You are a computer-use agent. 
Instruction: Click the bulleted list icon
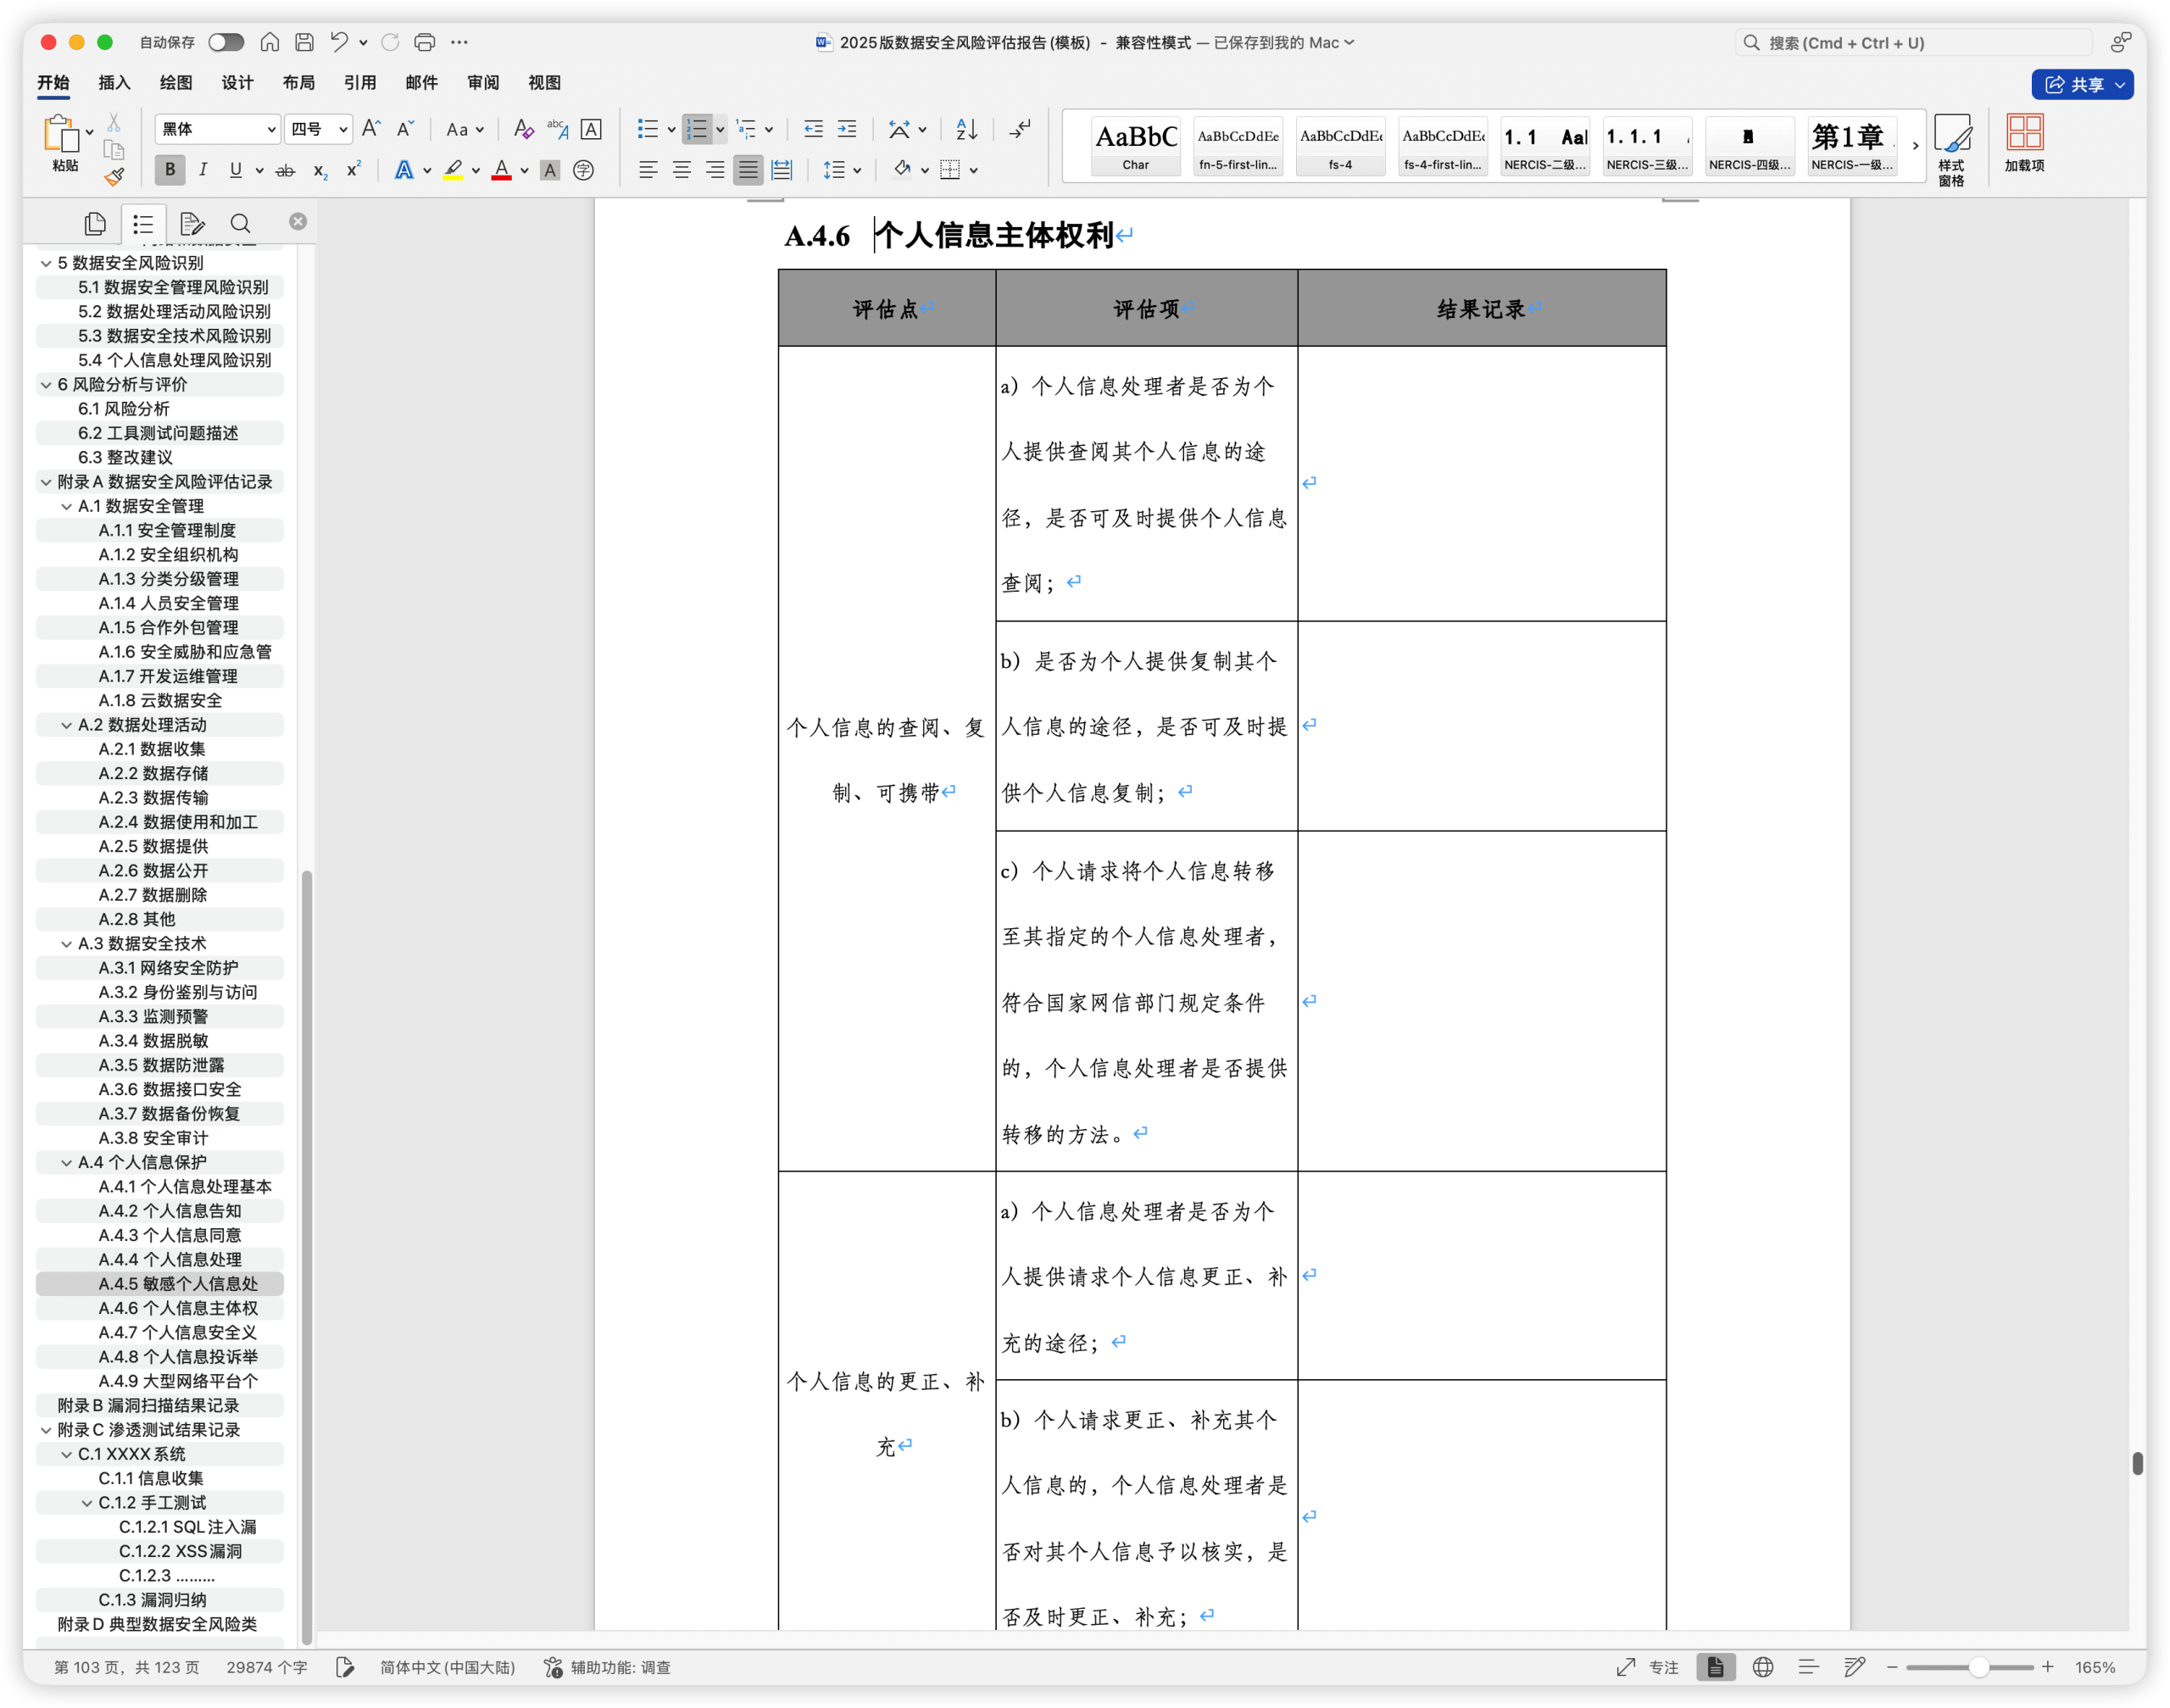click(x=648, y=129)
